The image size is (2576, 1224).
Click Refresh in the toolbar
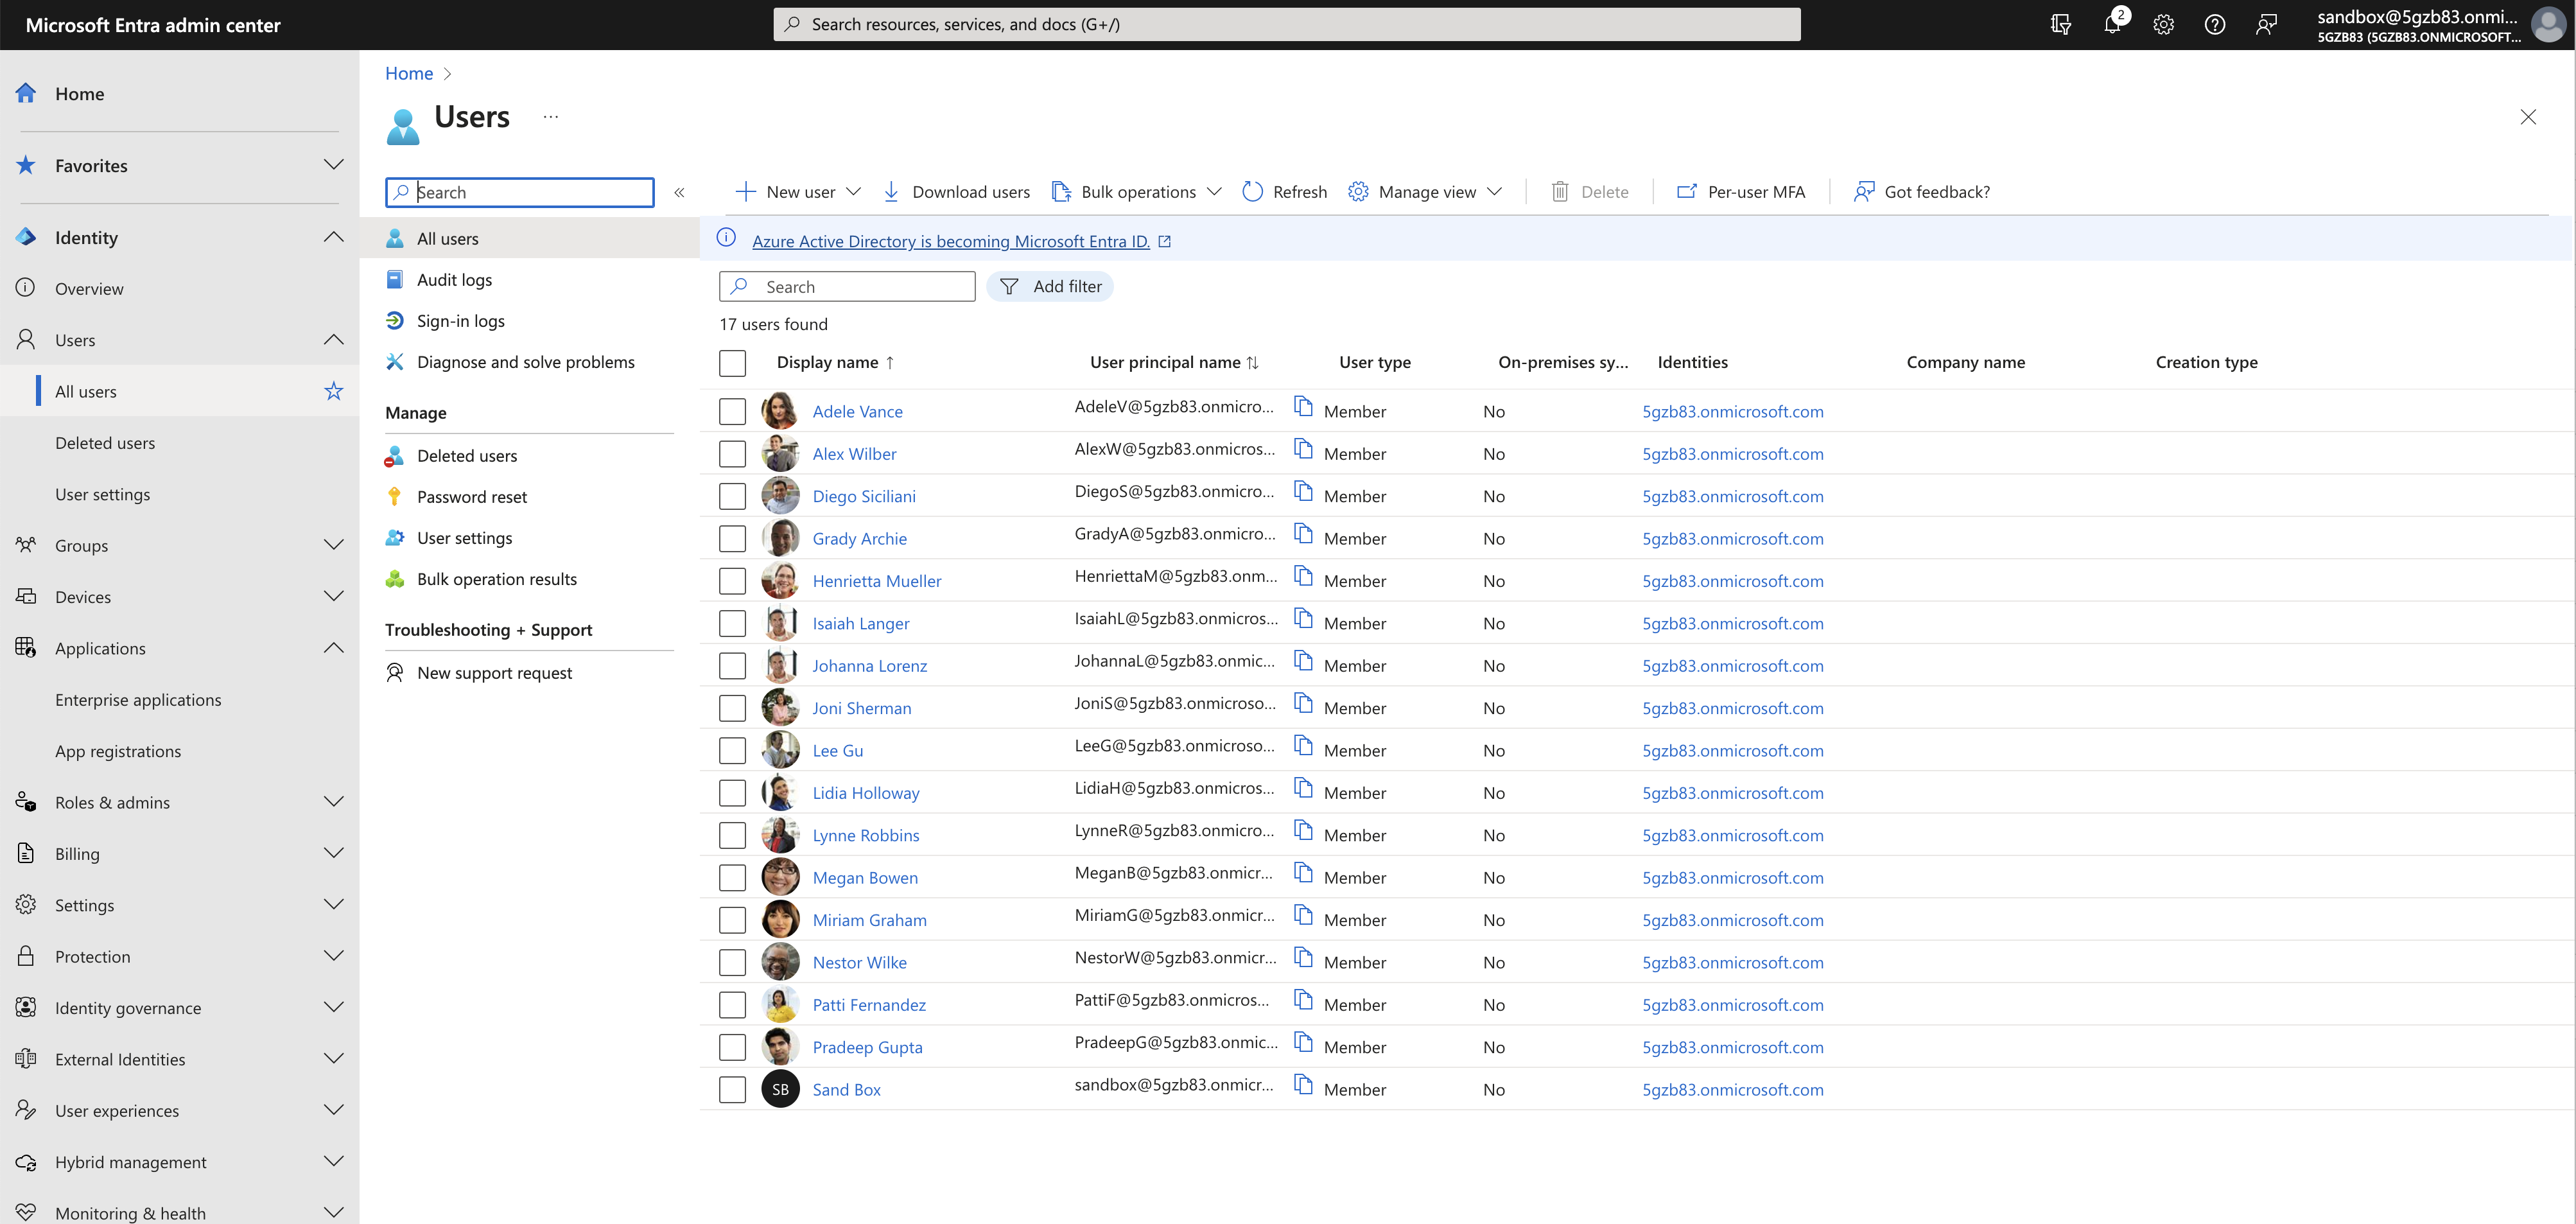[x=1284, y=192]
